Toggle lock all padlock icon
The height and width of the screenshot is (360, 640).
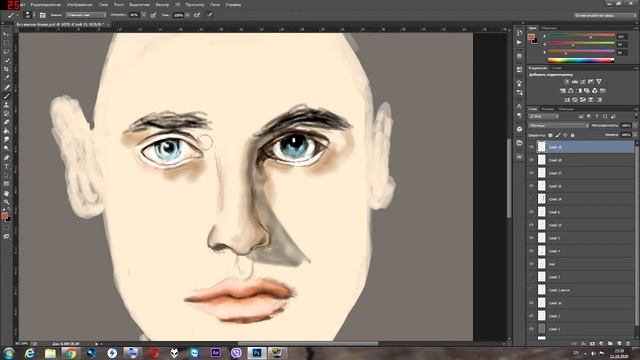[x=572, y=135]
